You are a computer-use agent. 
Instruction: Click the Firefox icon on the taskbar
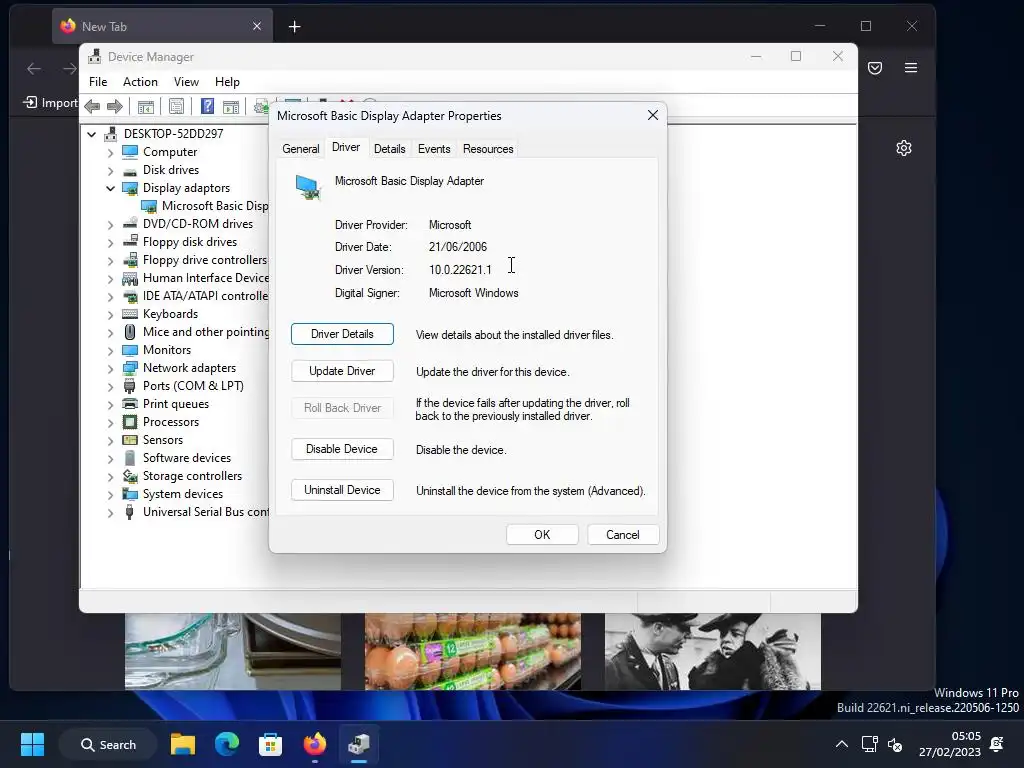click(315, 744)
